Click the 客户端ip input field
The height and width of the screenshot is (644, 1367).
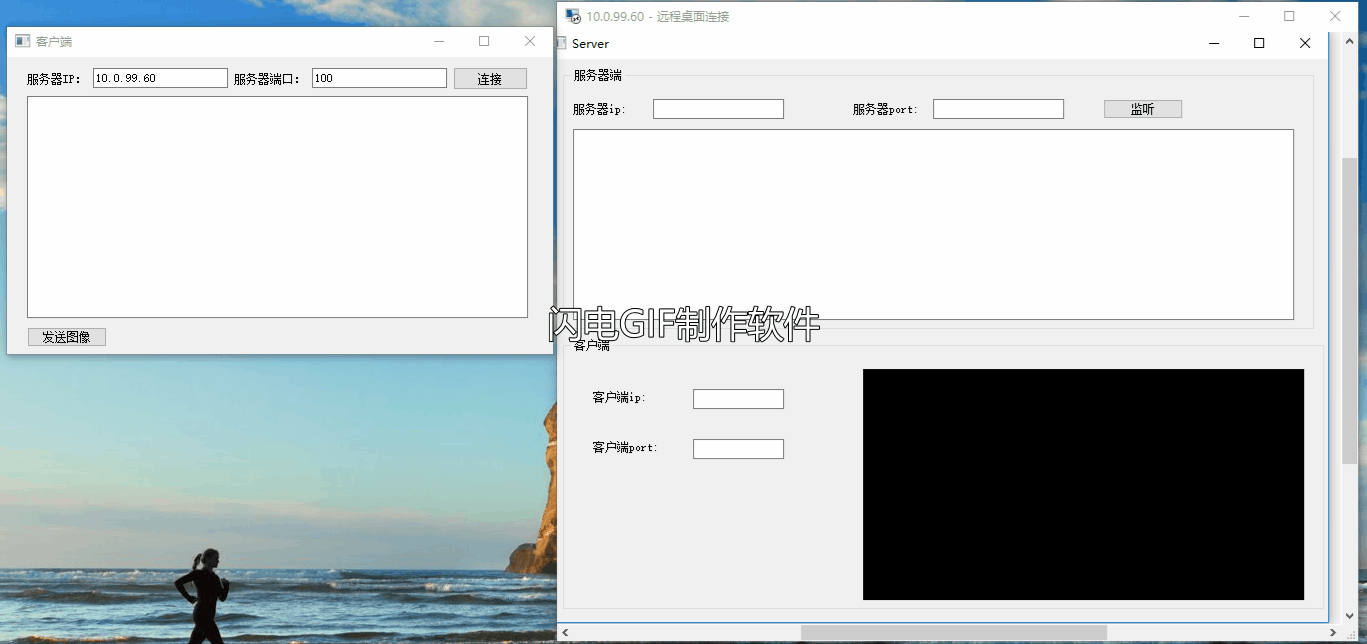point(738,399)
